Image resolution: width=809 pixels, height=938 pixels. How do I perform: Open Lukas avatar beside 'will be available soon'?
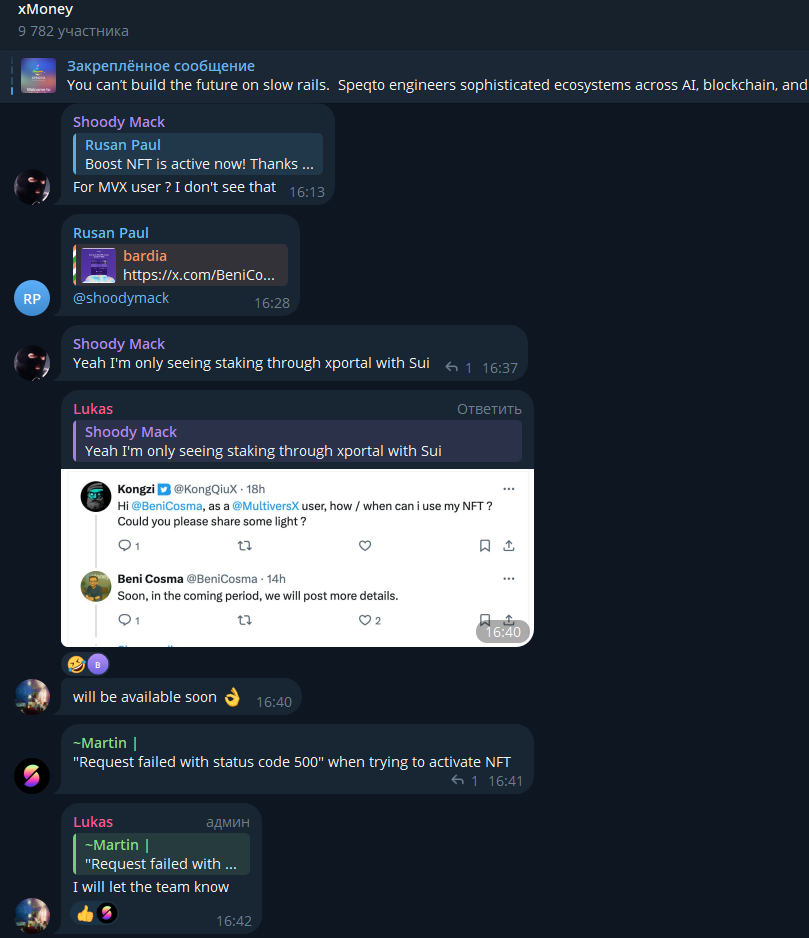(32, 697)
